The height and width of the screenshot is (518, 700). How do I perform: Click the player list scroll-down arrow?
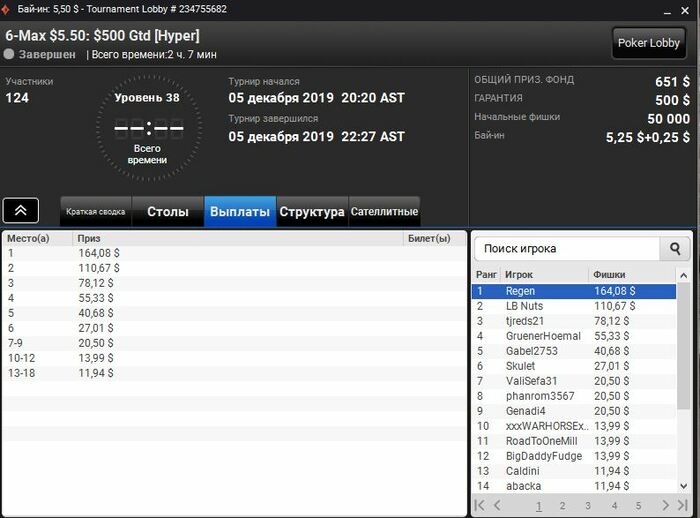click(x=683, y=486)
